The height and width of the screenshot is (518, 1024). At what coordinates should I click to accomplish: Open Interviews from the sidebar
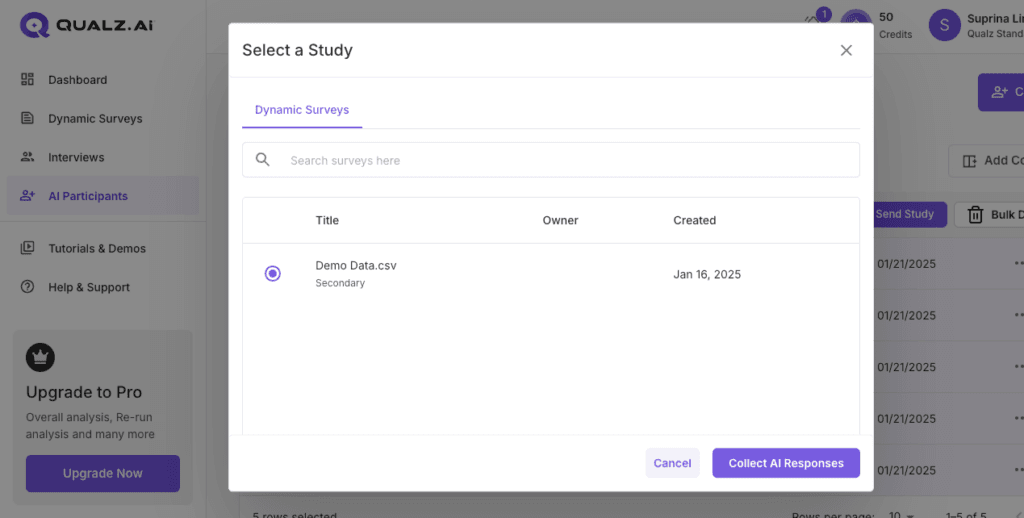(x=103, y=157)
